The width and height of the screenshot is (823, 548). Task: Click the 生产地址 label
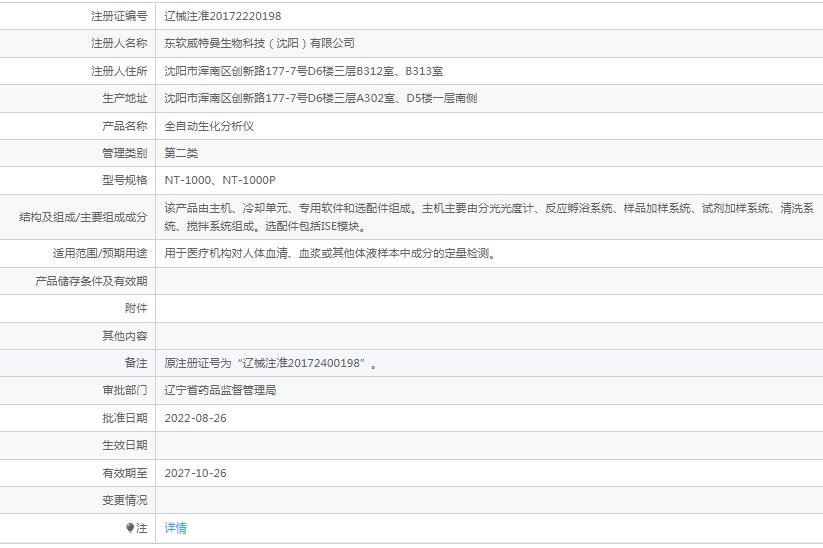click(x=125, y=98)
